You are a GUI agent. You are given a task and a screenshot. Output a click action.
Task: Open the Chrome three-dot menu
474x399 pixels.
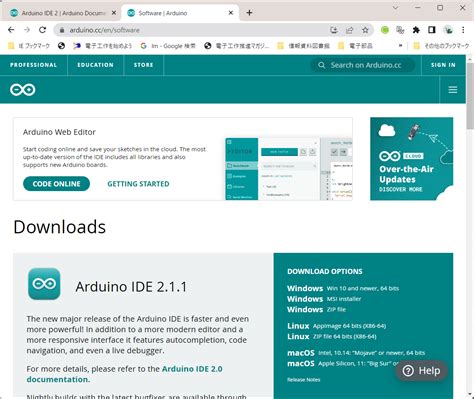coord(463,30)
